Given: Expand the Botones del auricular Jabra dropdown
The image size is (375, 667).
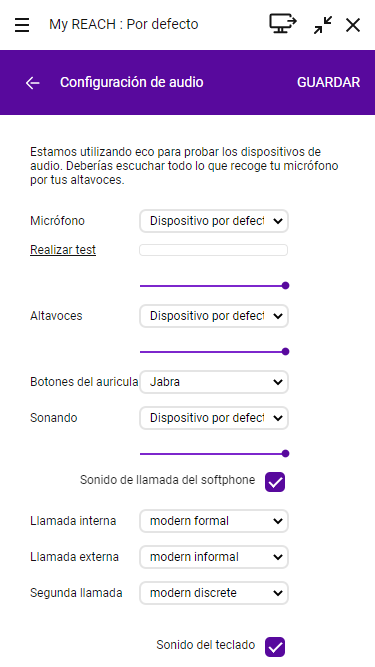Looking at the screenshot, I should pyautogui.click(x=214, y=382).
